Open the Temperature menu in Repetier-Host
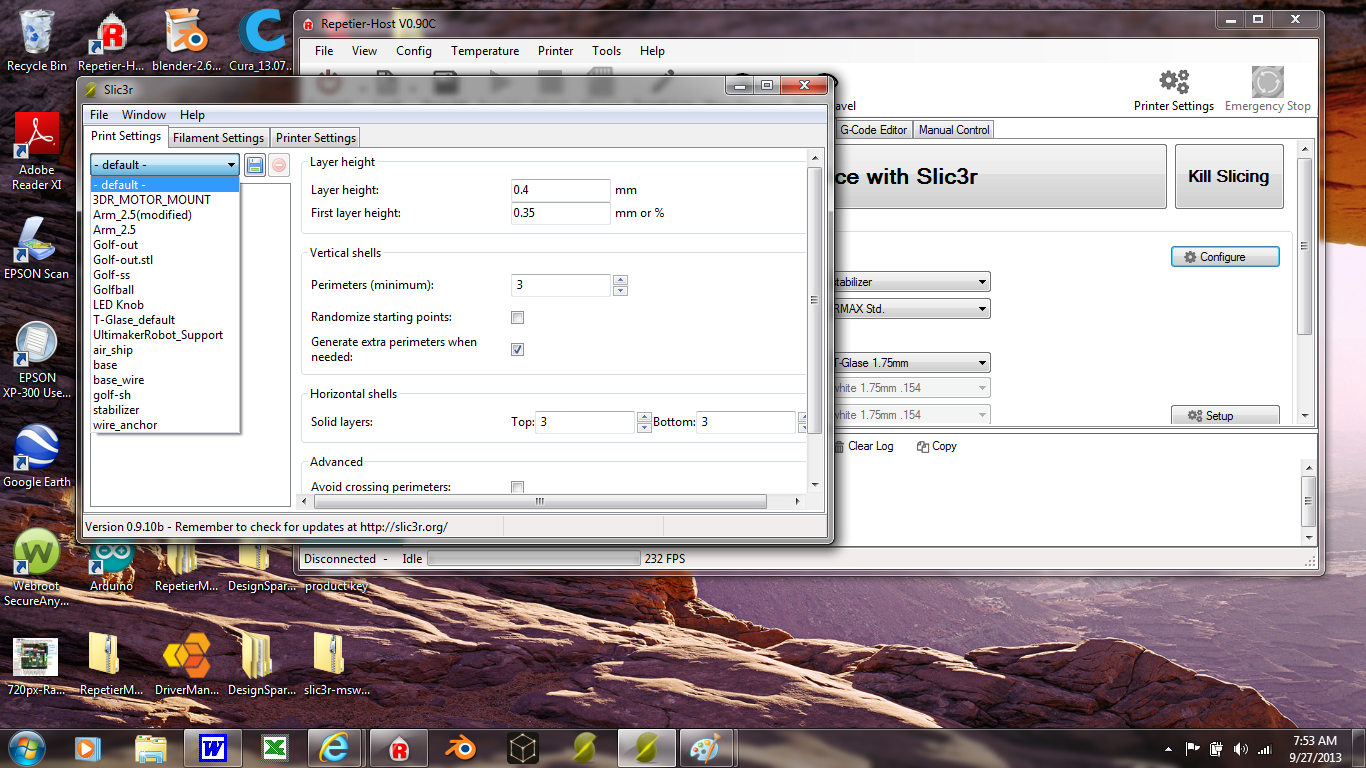This screenshot has height=768, width=1366. pyautogui.click(x=485, y=51)
